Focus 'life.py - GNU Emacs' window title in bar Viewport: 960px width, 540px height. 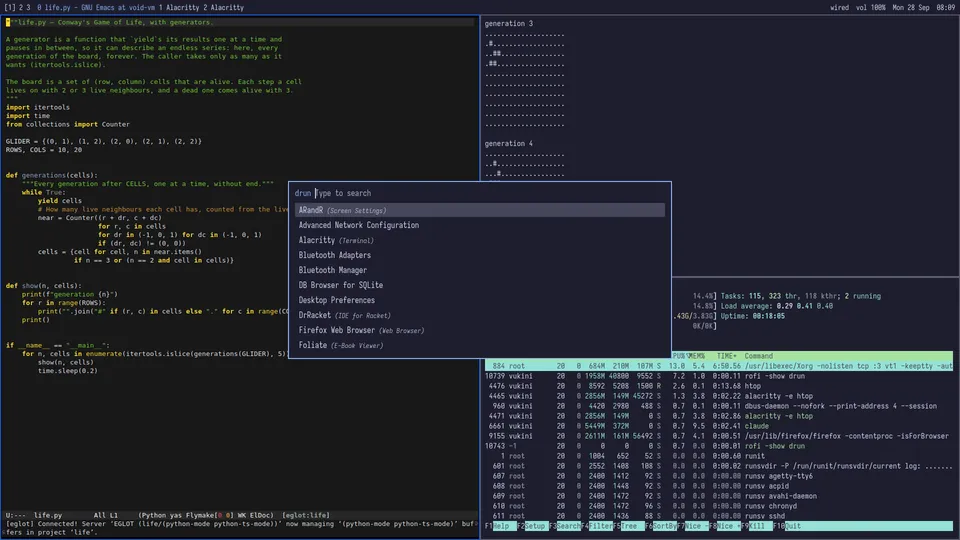click(x=96, y=7)
